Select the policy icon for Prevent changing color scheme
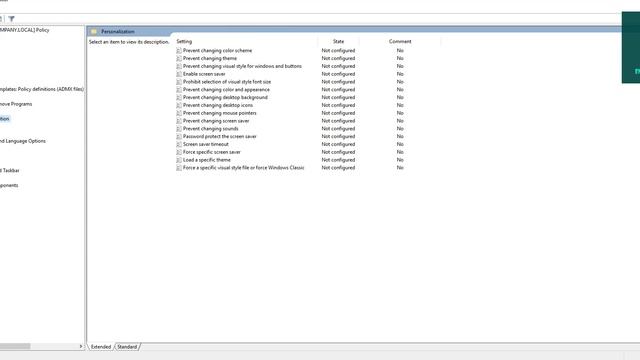The height and width of the screenshot is (360, 640). tap(179, 51)
